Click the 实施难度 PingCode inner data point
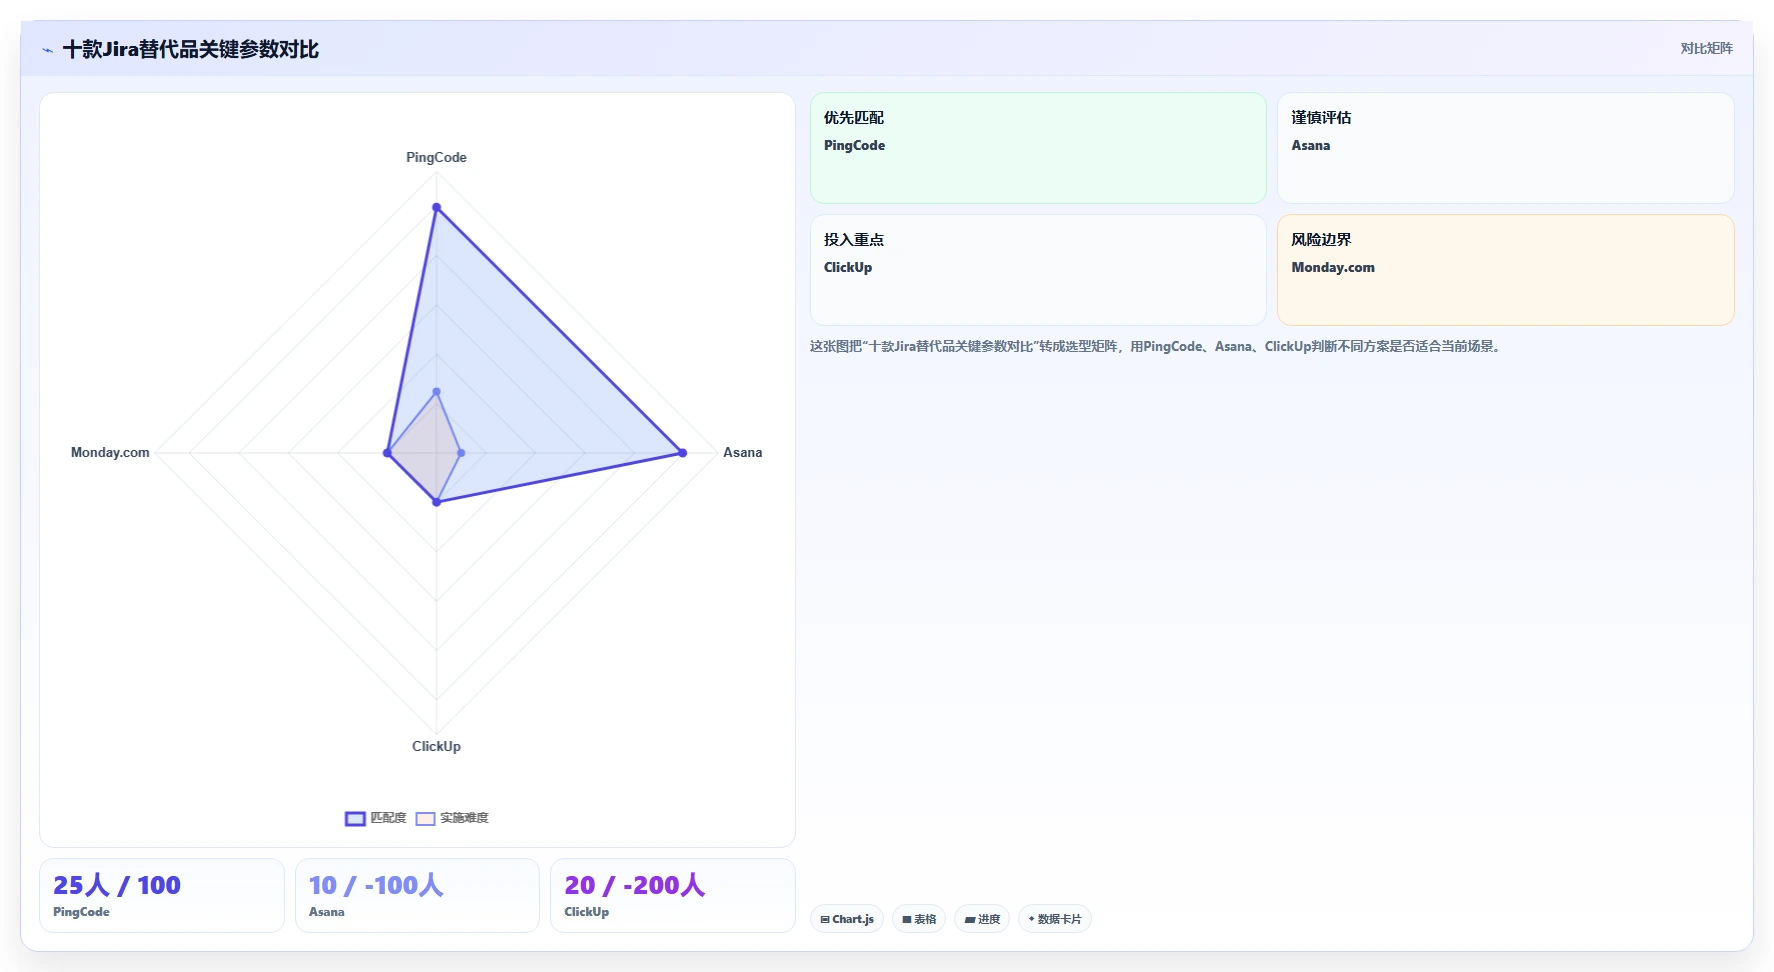The height and width of the screenshot is (972, 1774). [436, 391]
